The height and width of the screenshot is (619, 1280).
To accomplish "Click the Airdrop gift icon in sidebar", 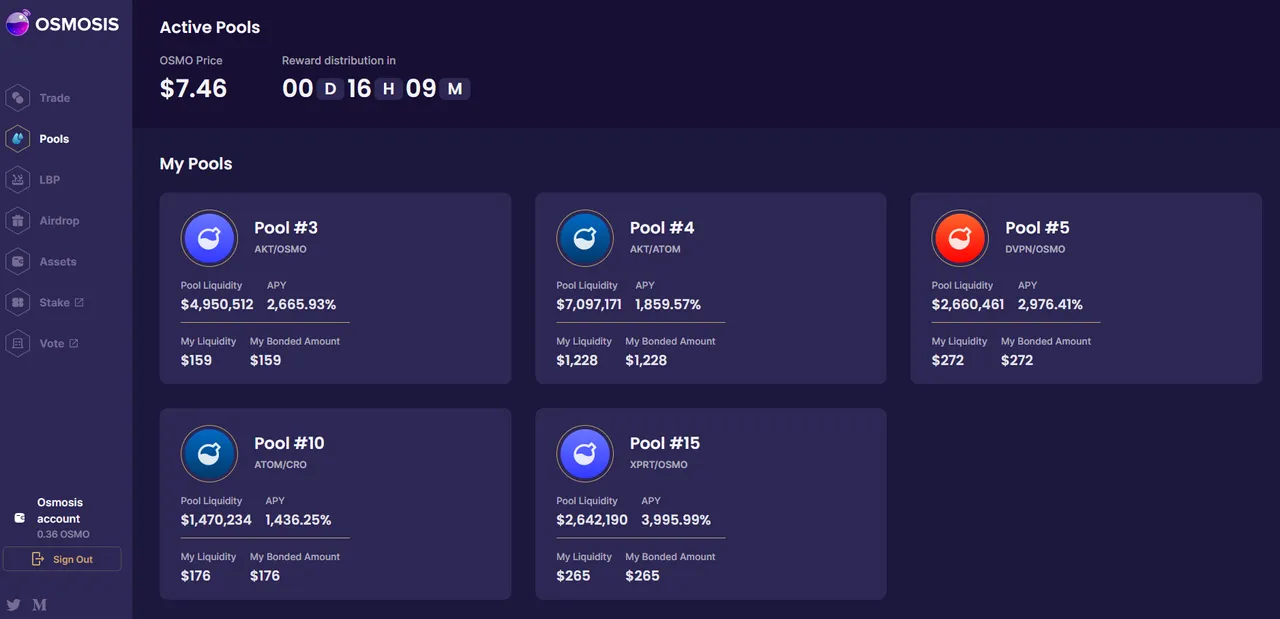I will click(18, 221).
